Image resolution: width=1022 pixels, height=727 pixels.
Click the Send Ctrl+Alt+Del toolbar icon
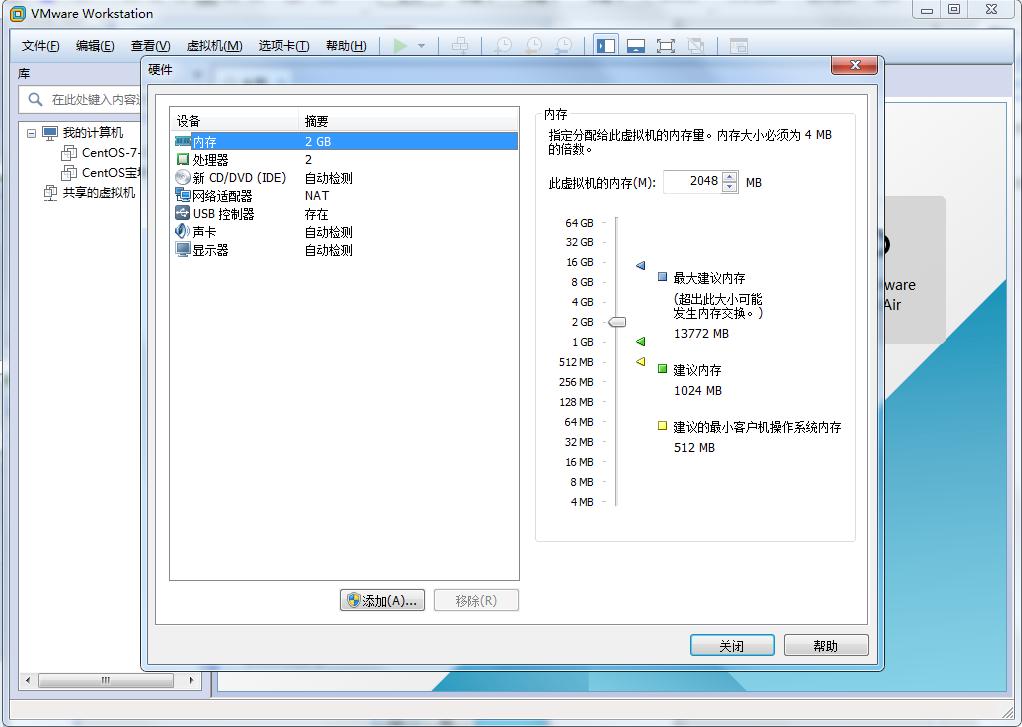click(460, 46)
